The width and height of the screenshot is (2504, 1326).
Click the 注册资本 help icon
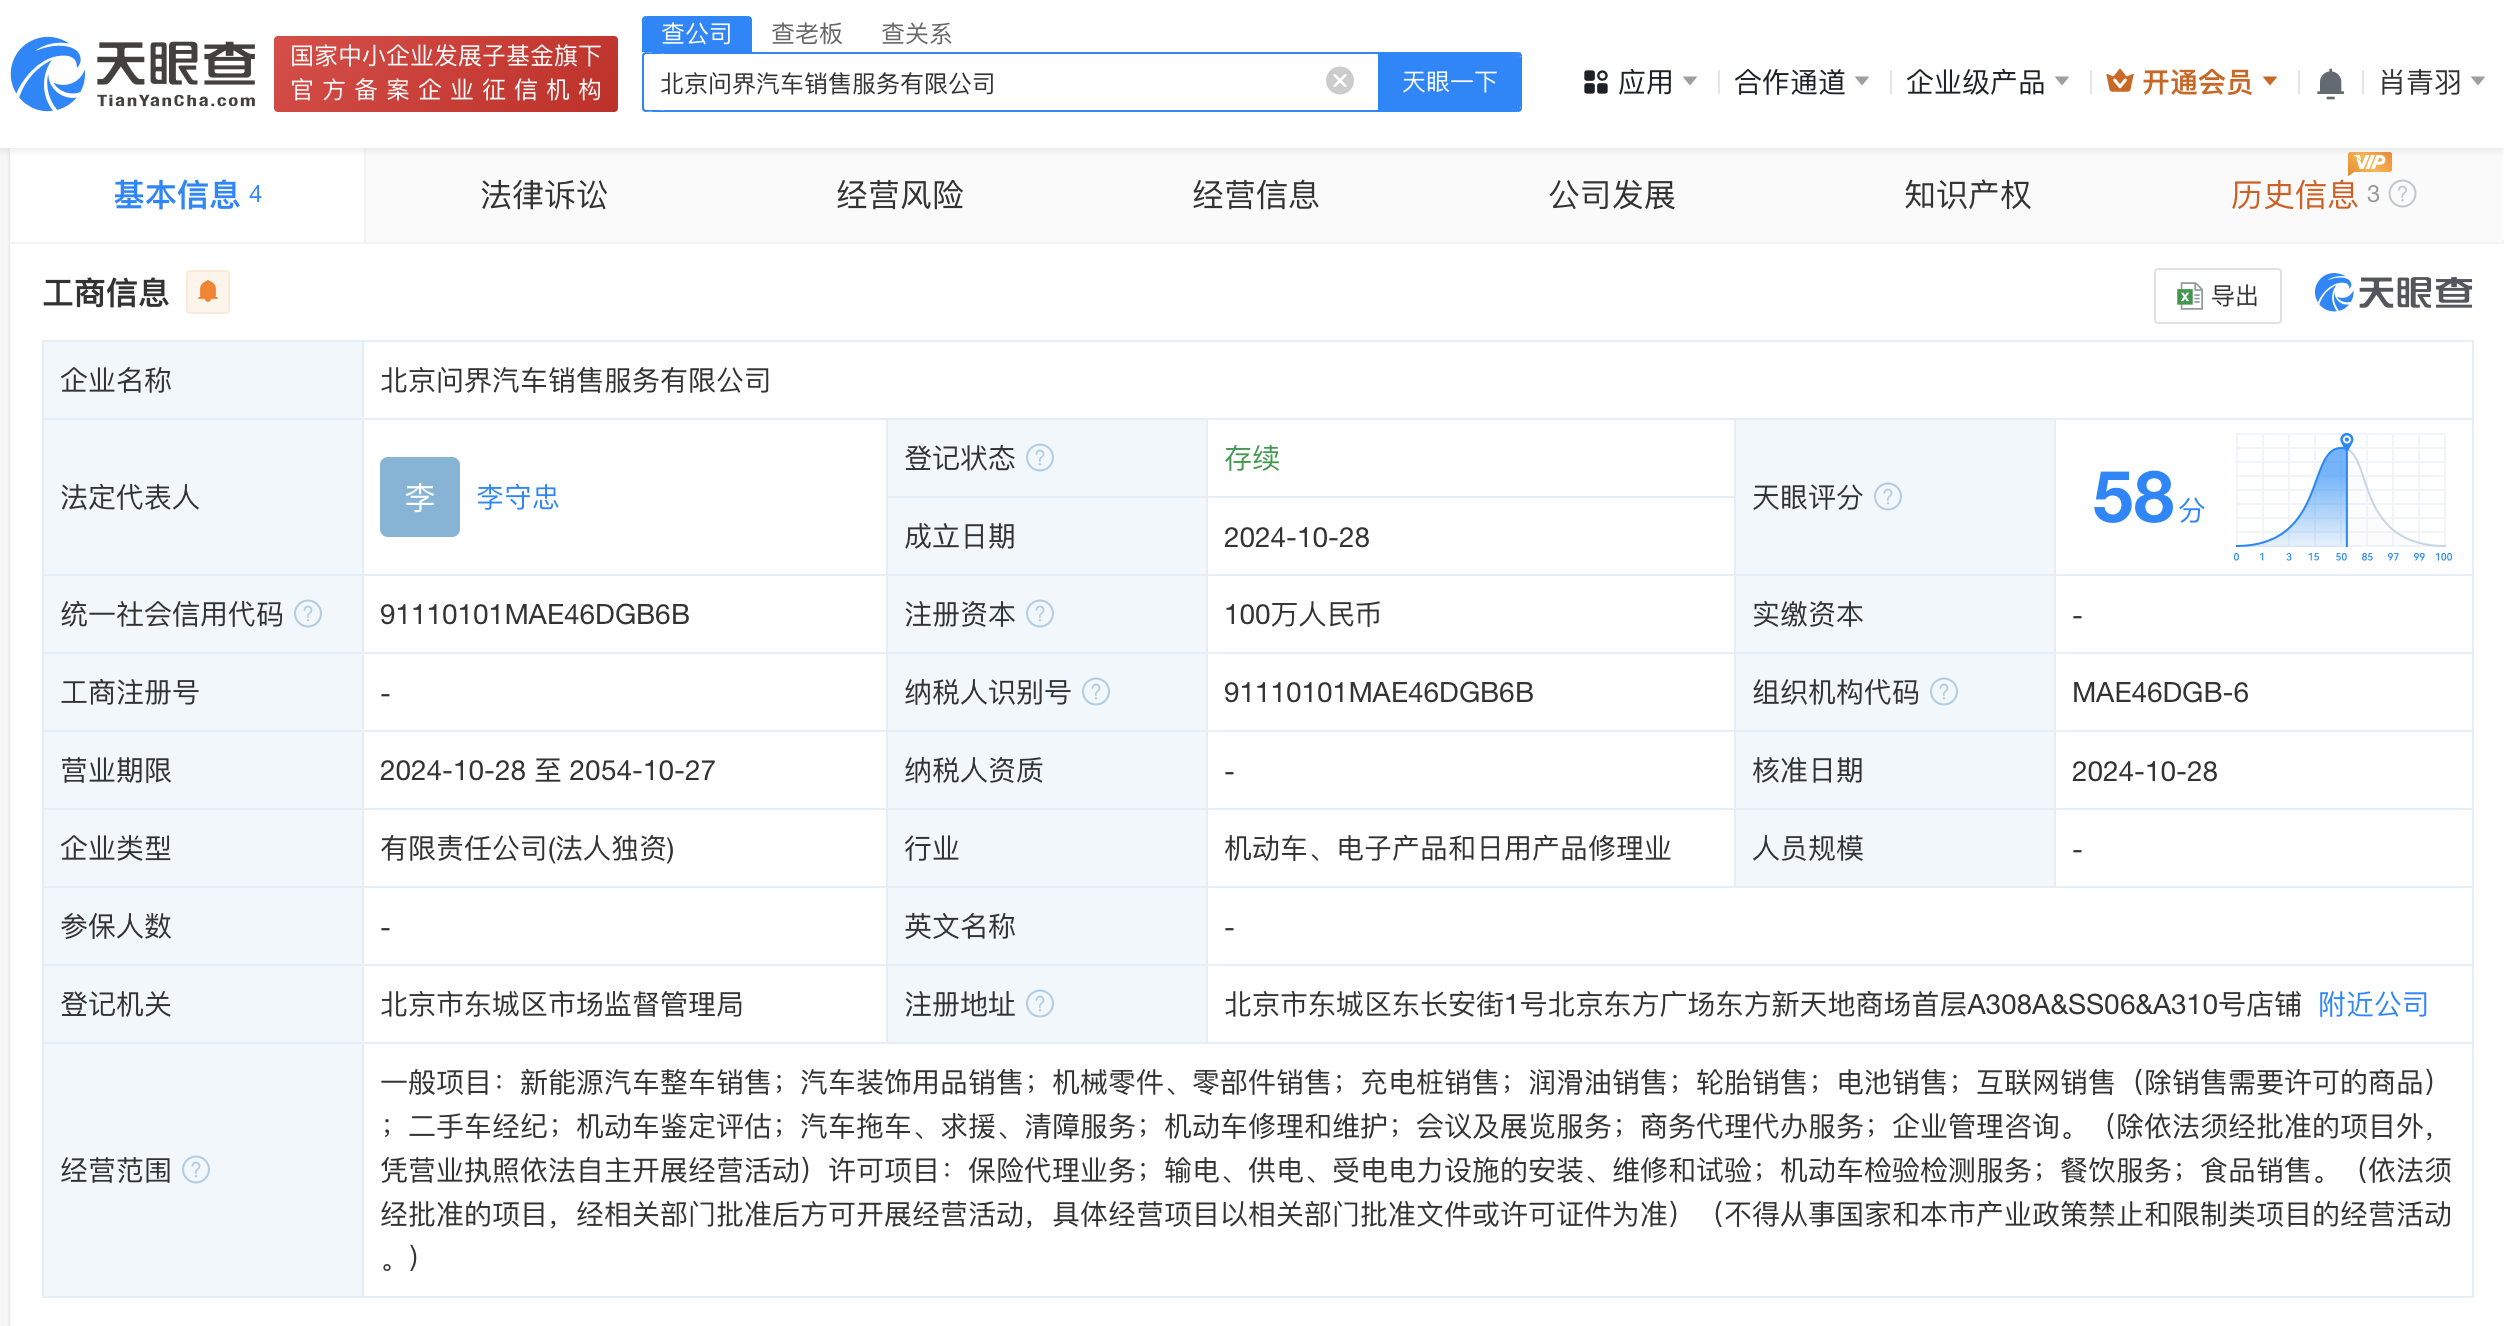tap(1042, 614)
